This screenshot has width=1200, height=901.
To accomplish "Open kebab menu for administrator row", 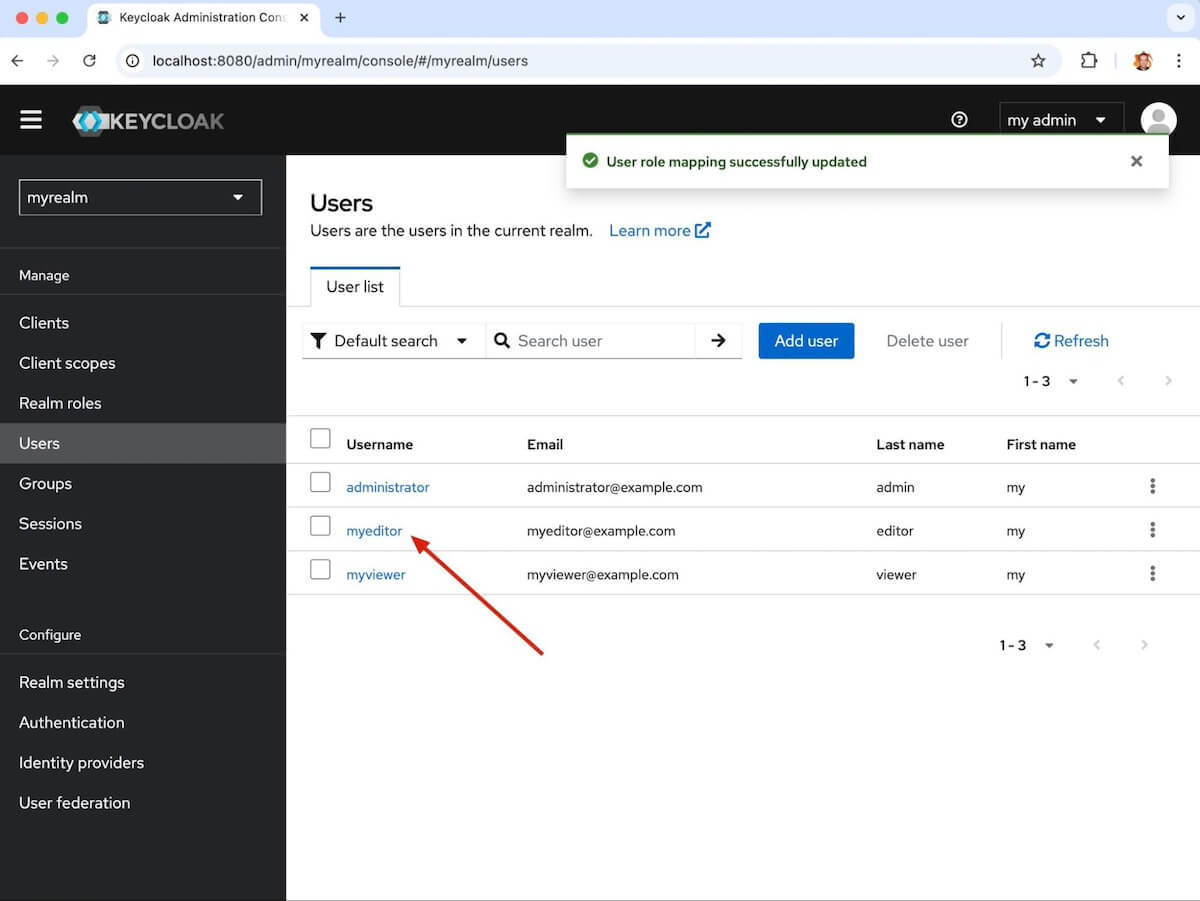I will click(1152, 487).
